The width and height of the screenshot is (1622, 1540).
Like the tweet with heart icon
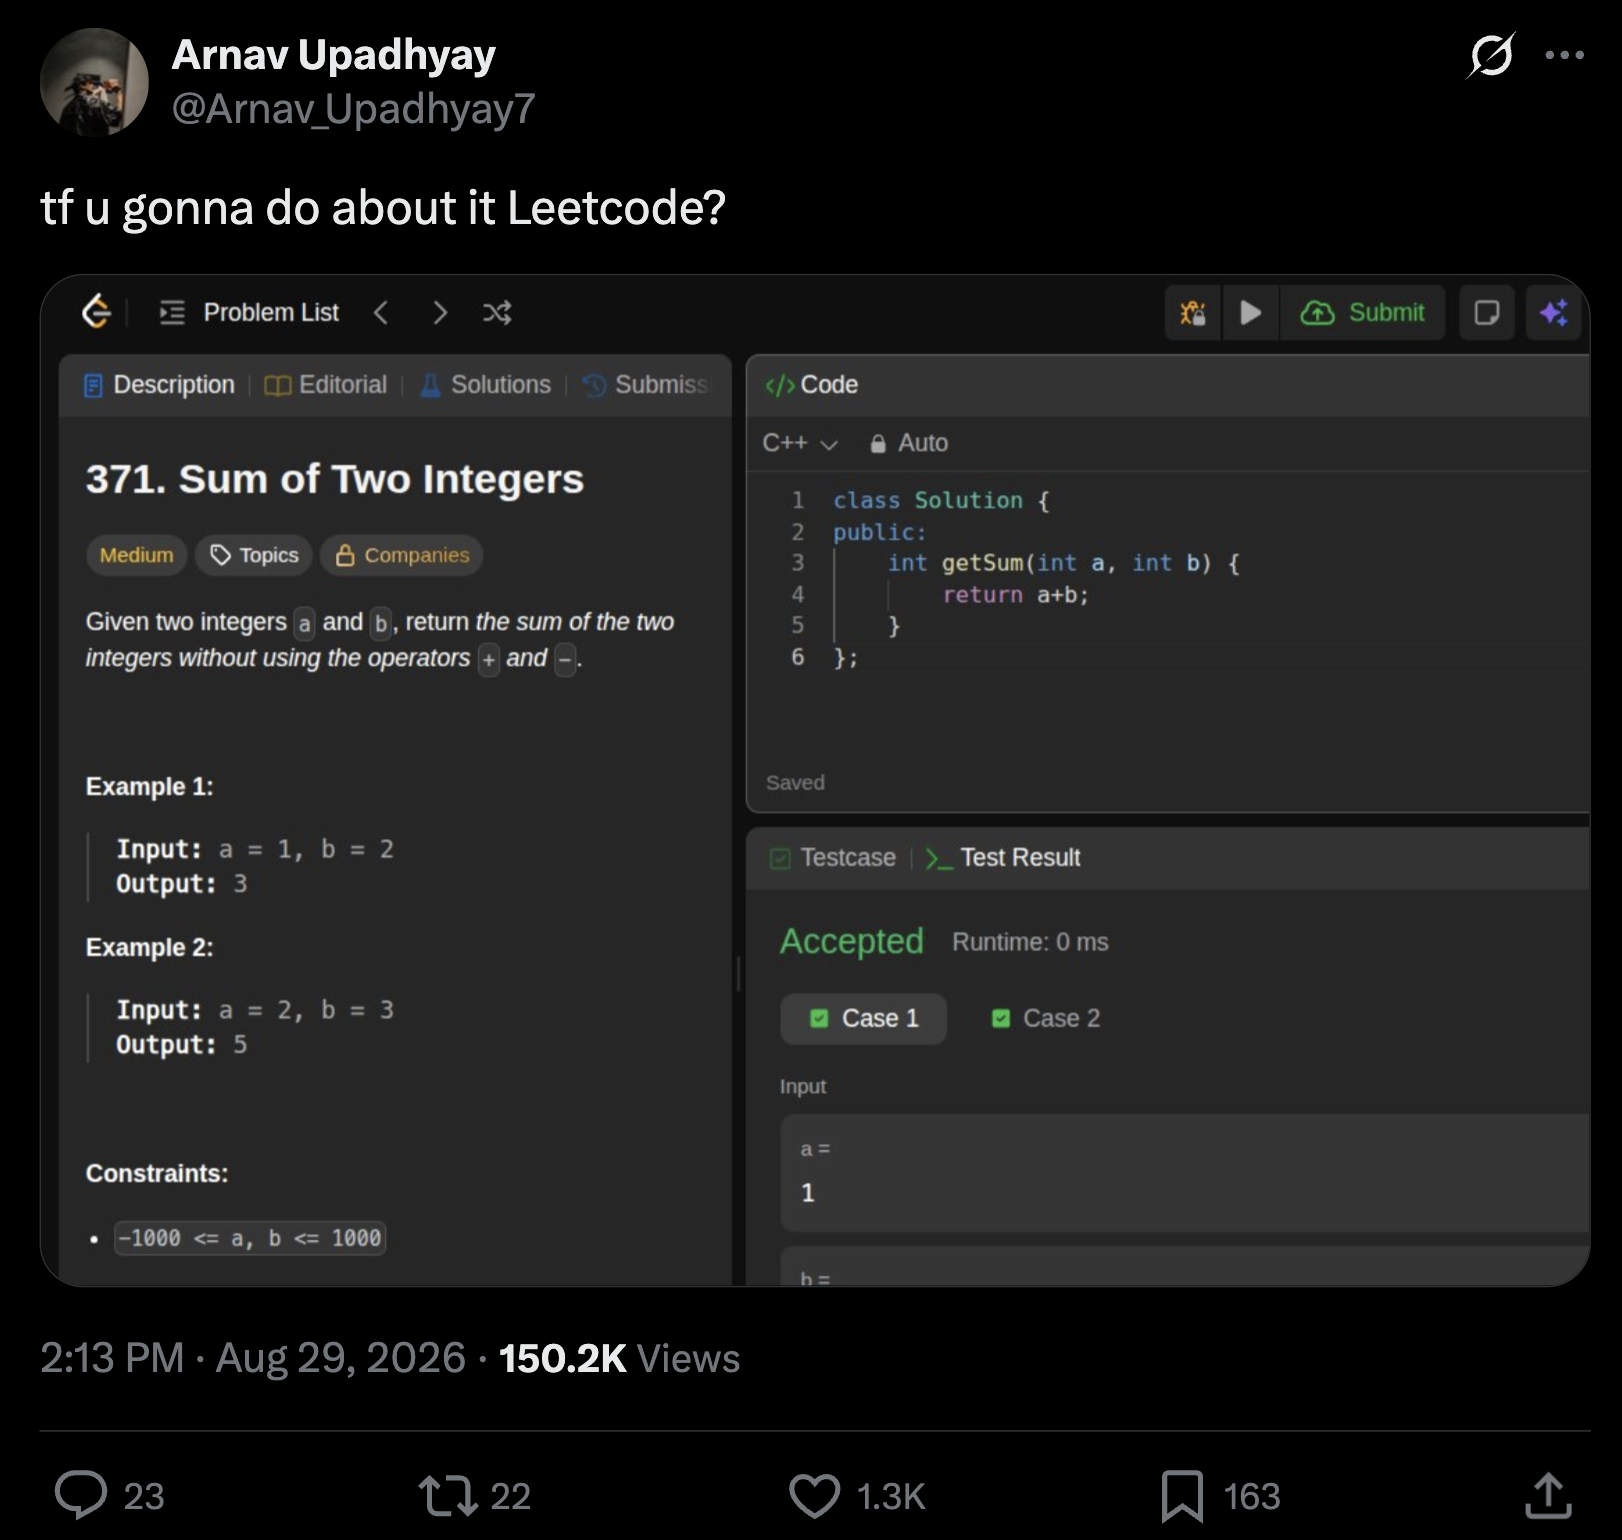click(815, 1496)
